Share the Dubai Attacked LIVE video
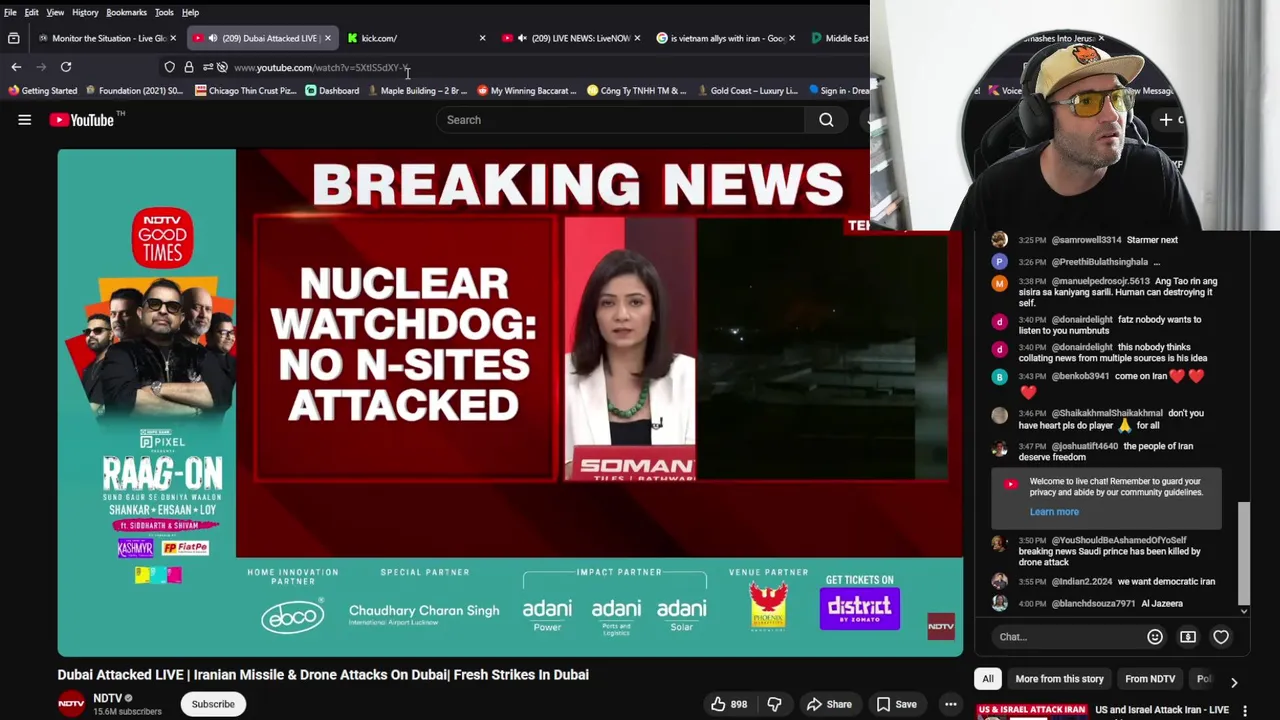Image resolution: width=1280 pixels, height=720 pixels. 829,704
